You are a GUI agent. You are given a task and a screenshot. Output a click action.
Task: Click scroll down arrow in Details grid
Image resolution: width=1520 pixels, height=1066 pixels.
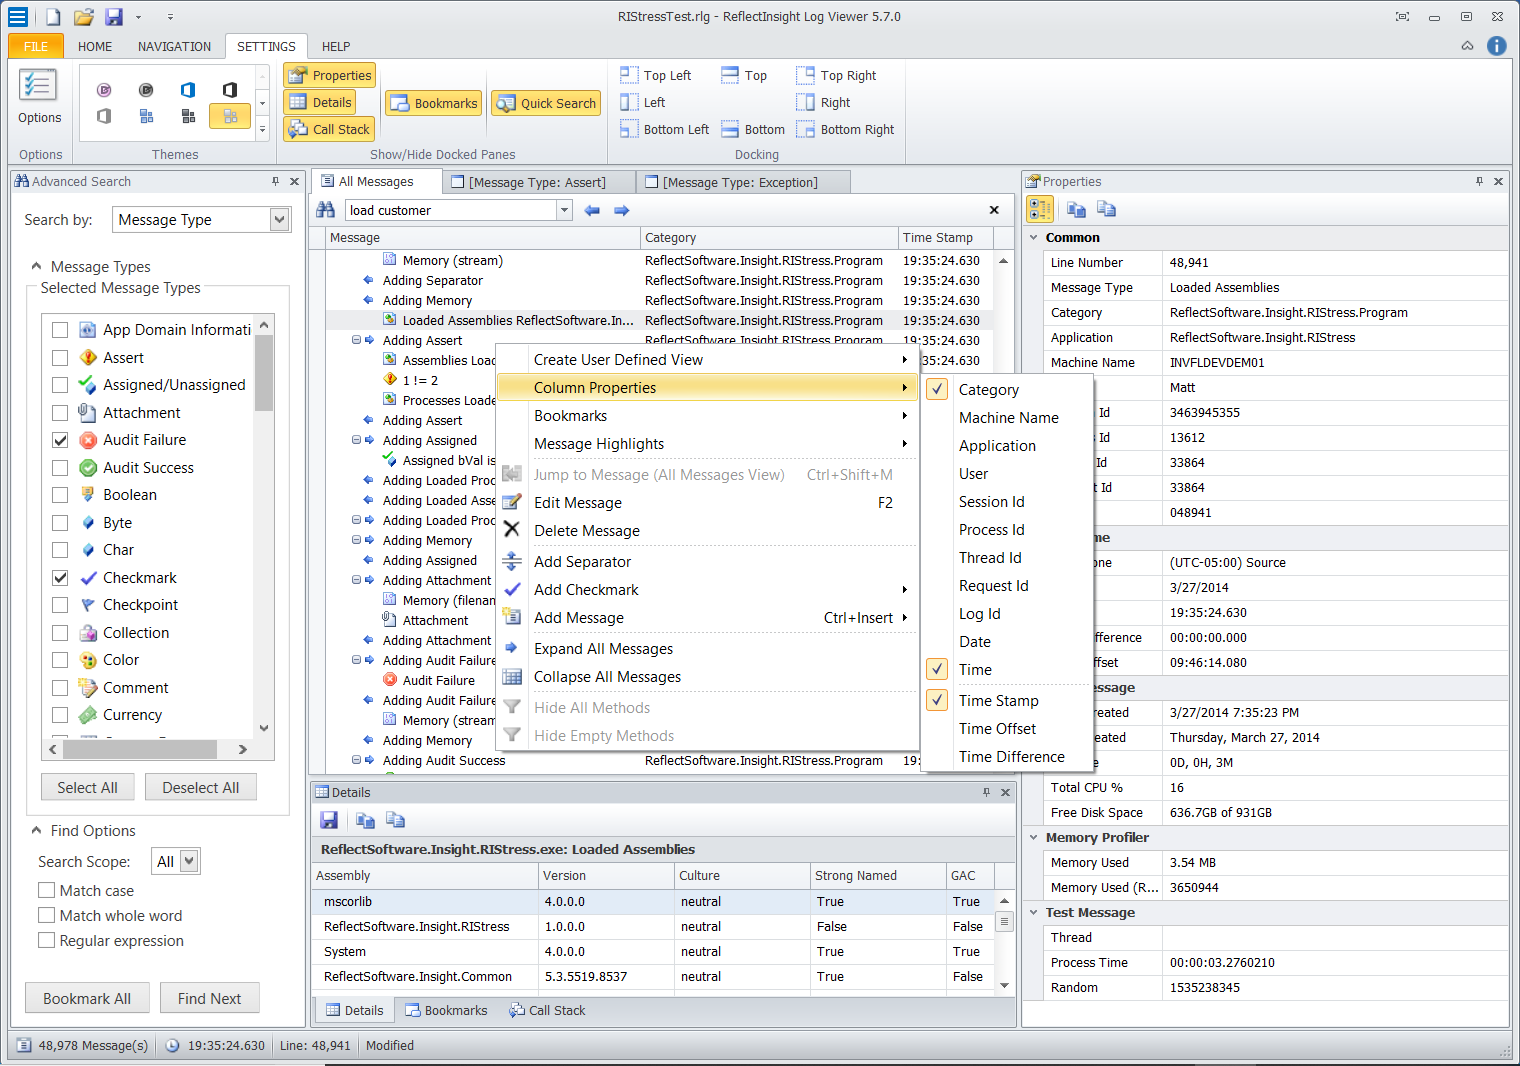[x=1005, y=985]
